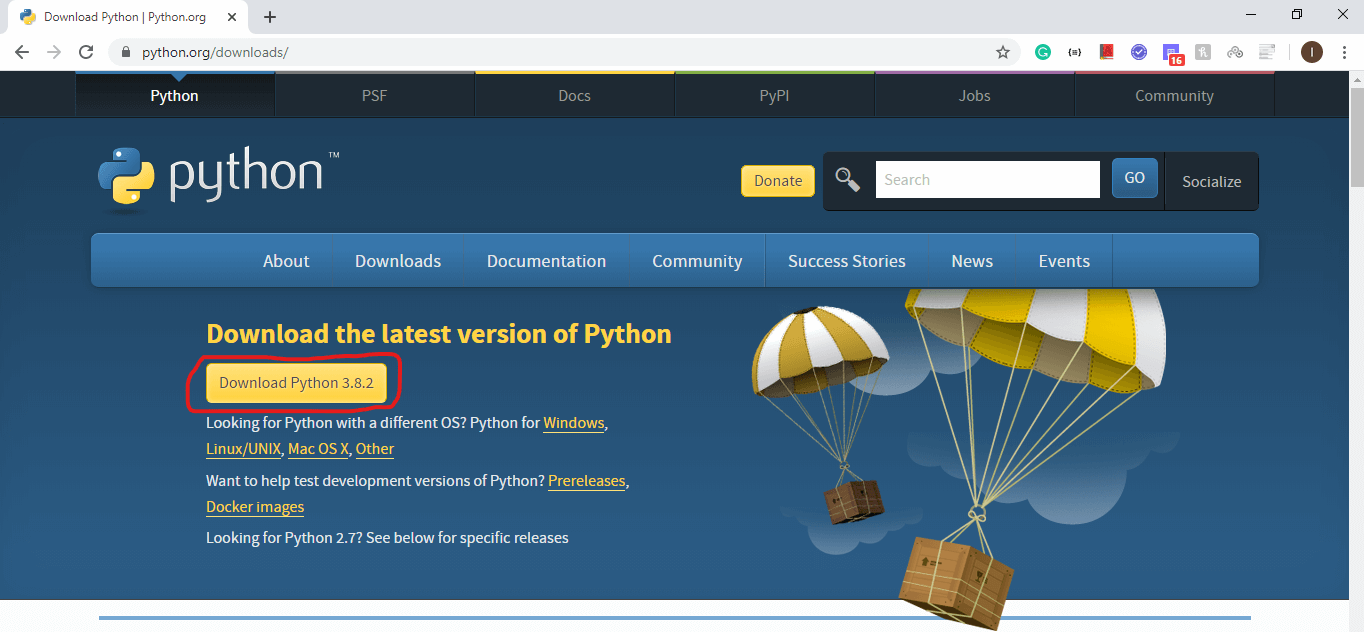Go to the Jobs top tab
Image resolution: width=1364 pixels, height=632 pixels.
tap(975, 96)
